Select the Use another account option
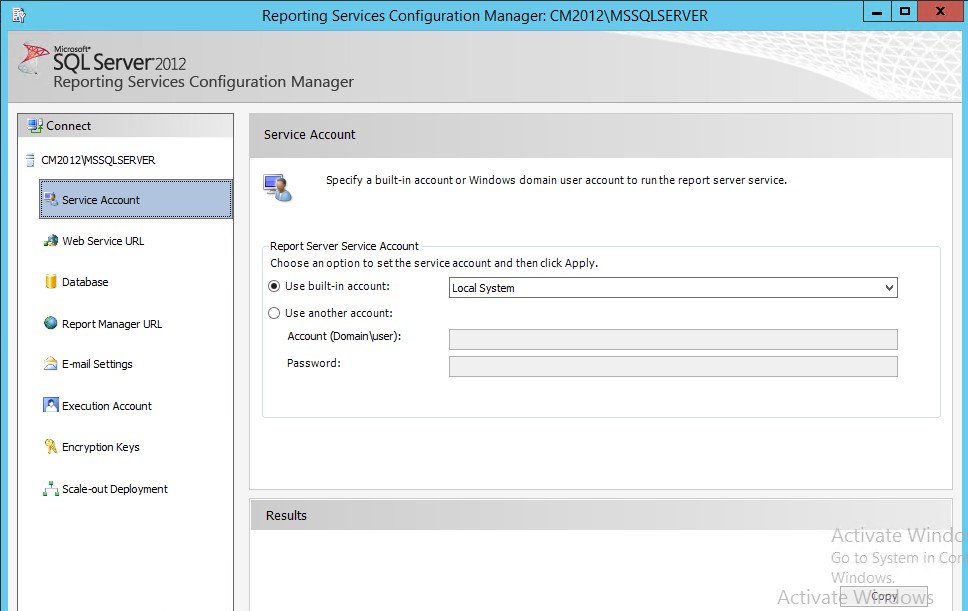Screen dimensions: 968x611 click(x=275, y=313)
